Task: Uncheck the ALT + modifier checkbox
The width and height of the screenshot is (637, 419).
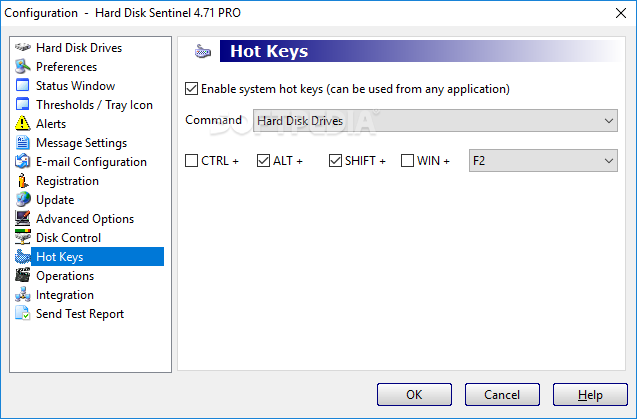Action: [x=263, y=161]
